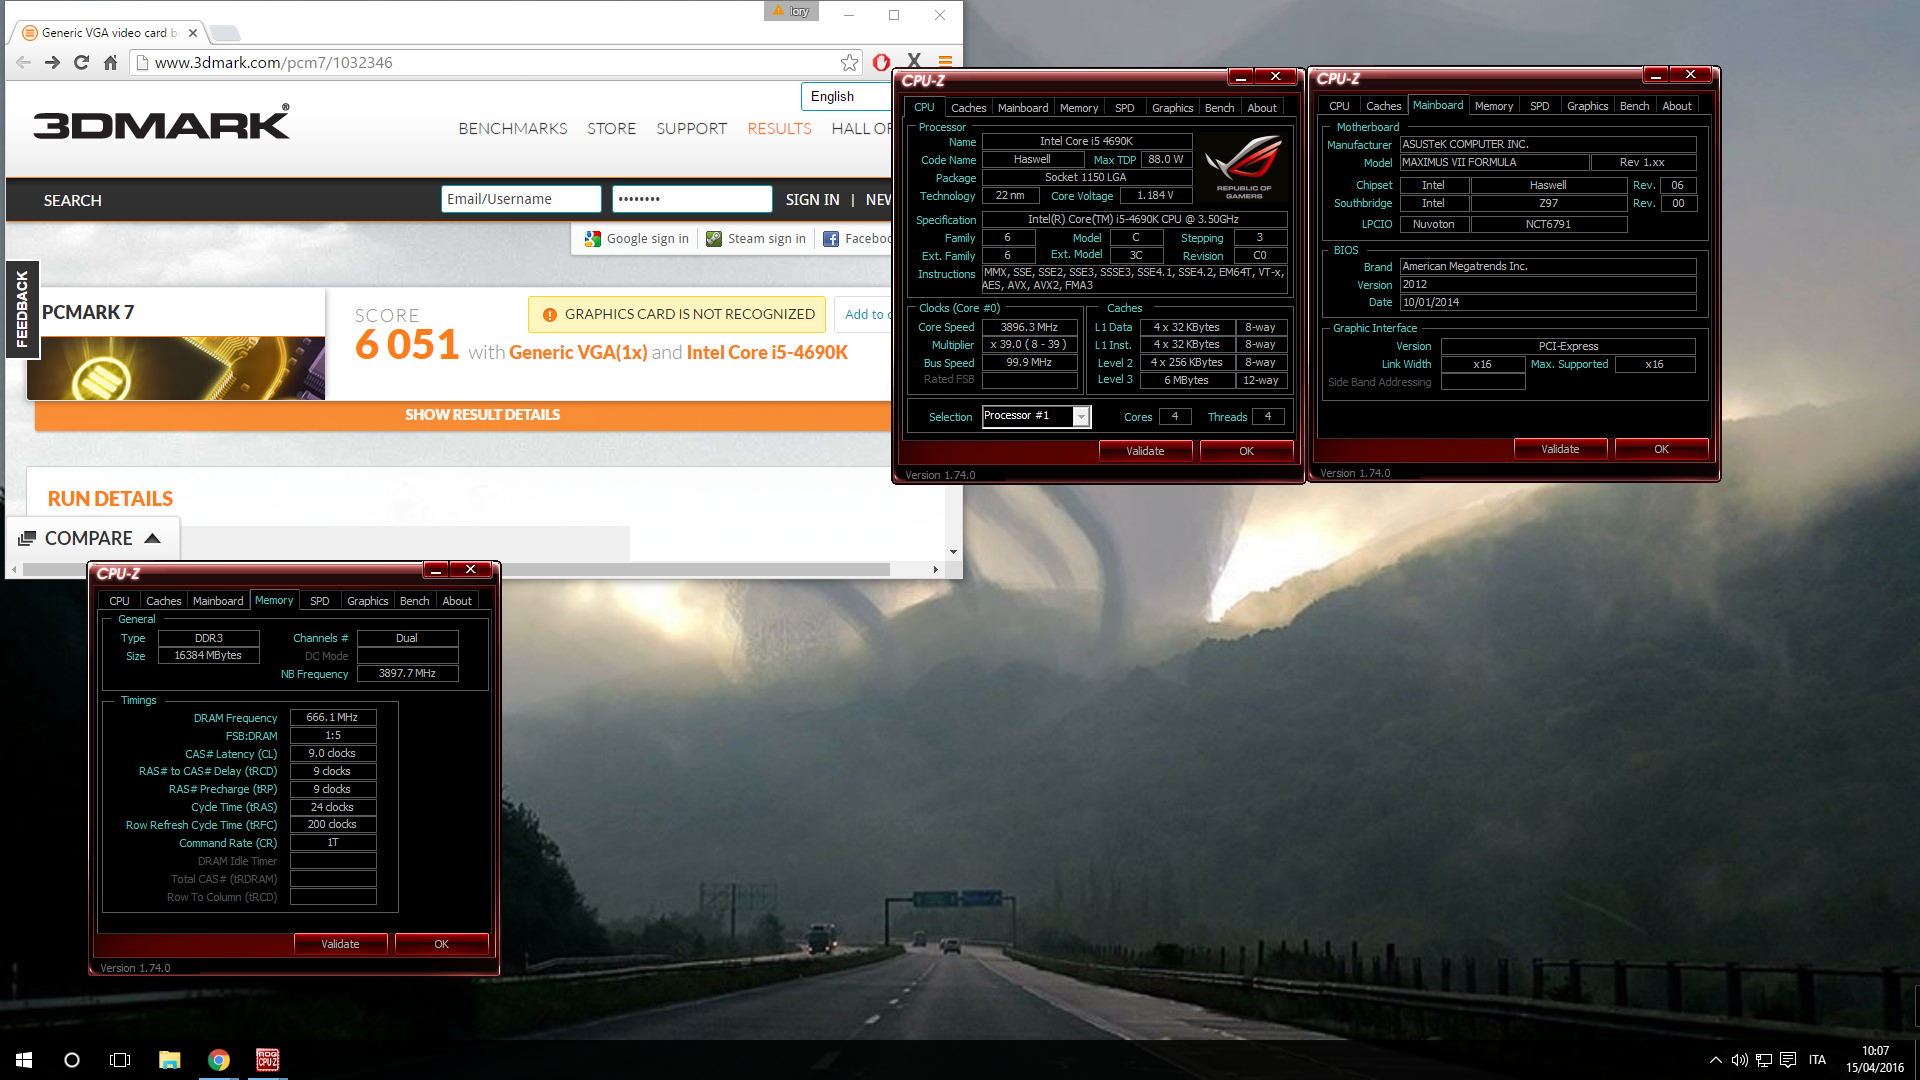Image resolution: width=1920 pixels, height=1080 pixels.
Task: Open RESULTS menu on 3DMark
Action: [779, 129]
